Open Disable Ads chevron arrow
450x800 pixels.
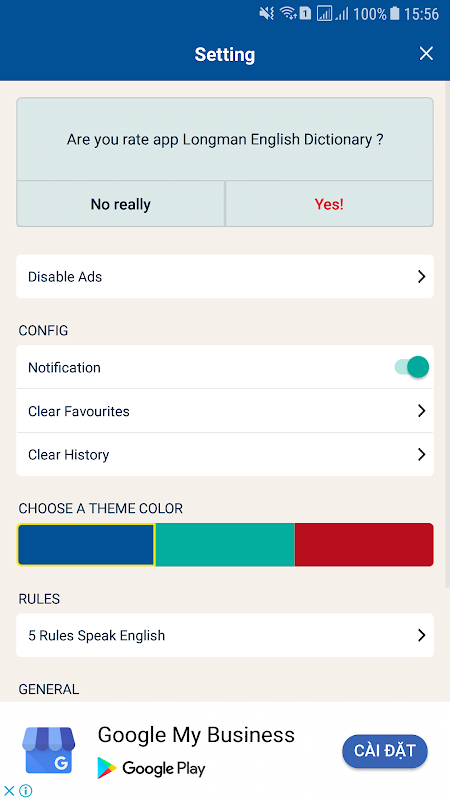(421, 277)
